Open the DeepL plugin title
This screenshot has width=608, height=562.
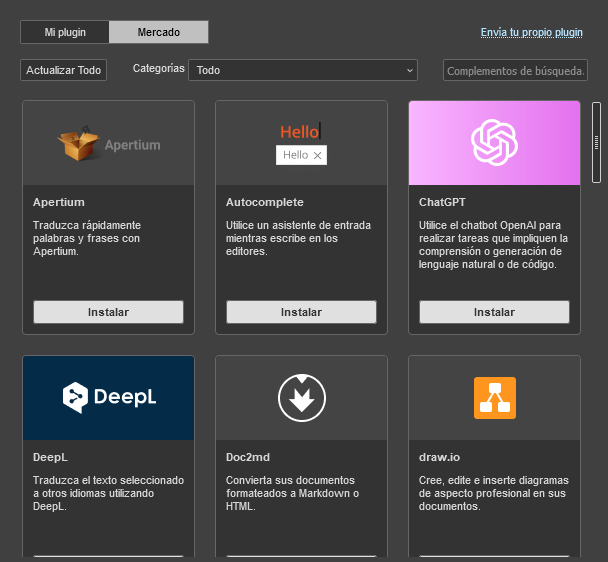[50, 457]
